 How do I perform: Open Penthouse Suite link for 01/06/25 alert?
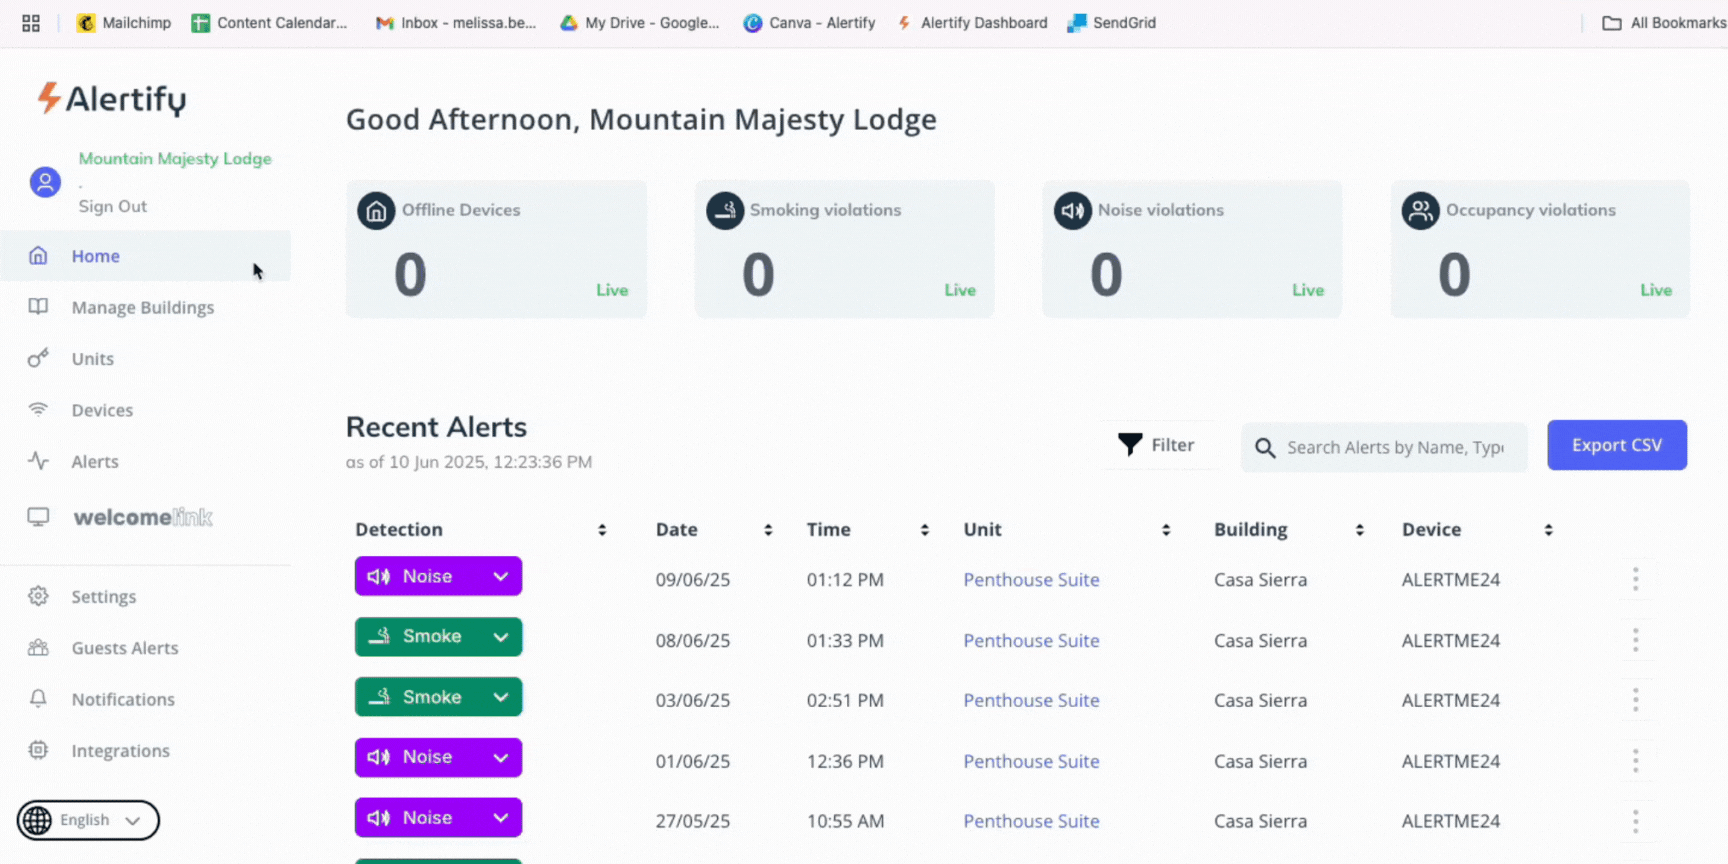[x=1031, y=761]
